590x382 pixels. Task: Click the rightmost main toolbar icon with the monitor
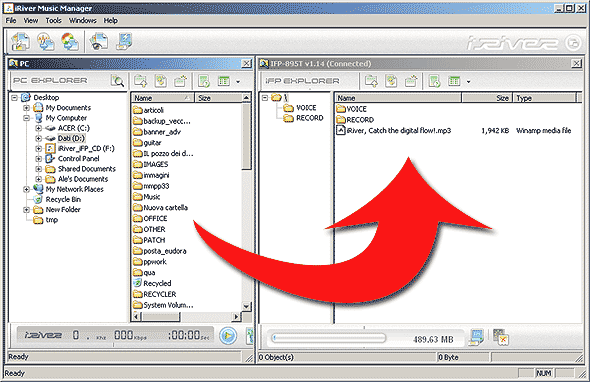[x=124, y=41]
